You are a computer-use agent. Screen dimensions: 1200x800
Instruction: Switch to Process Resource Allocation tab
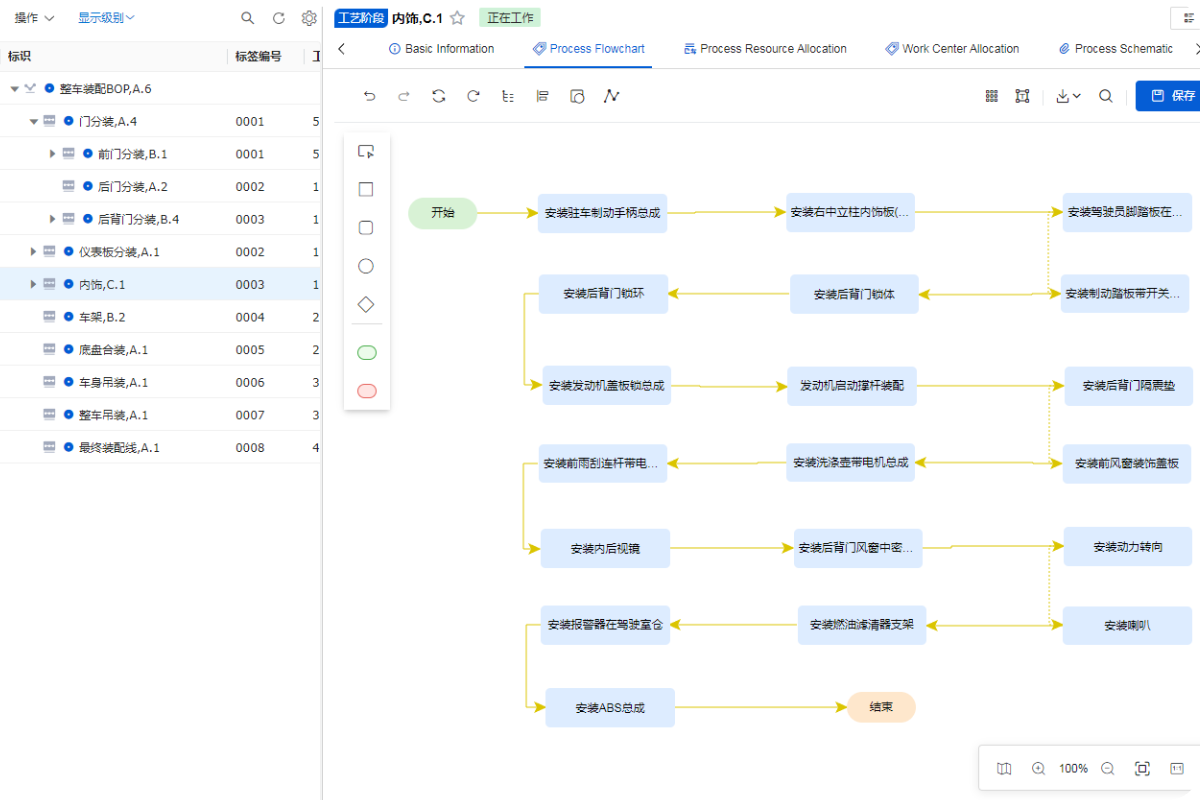pyautogui.click(x=765, y=49)
